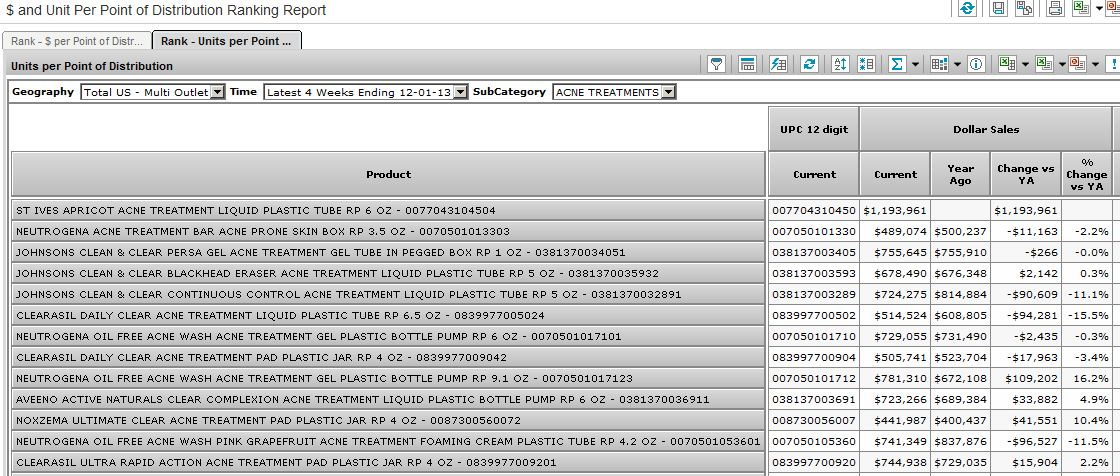
Task: Click the refresh icon left of the save icon
Action: (967, 9)
